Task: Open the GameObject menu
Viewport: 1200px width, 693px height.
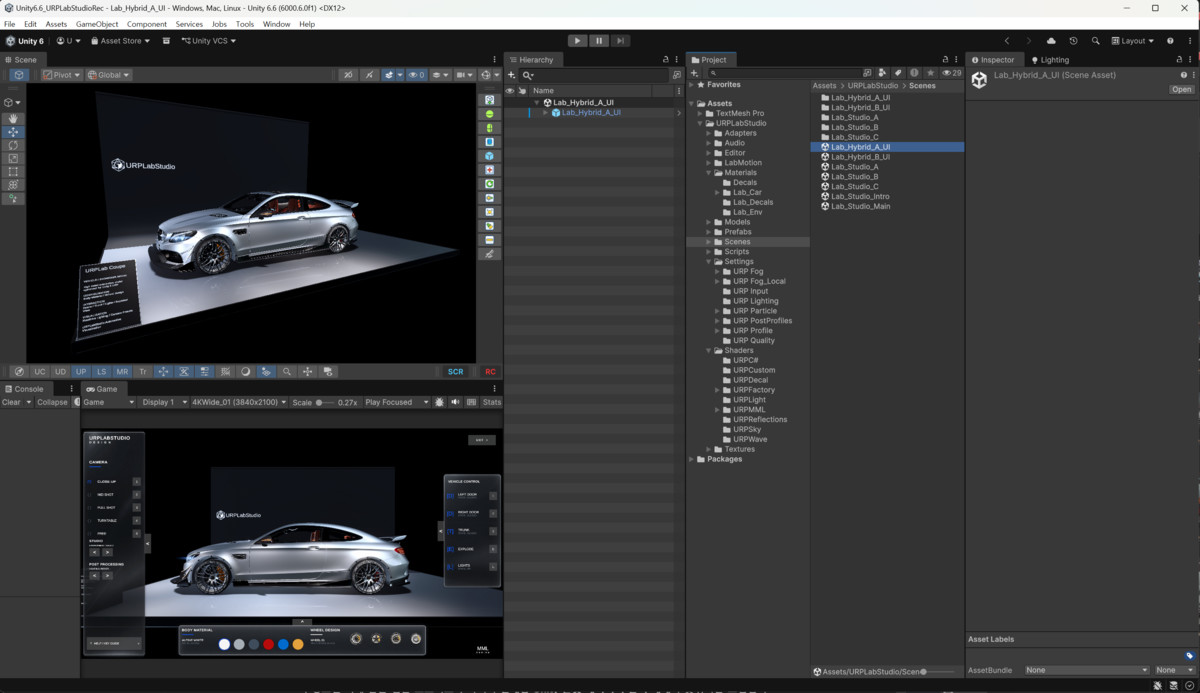Action: click(x=97, y=24)
